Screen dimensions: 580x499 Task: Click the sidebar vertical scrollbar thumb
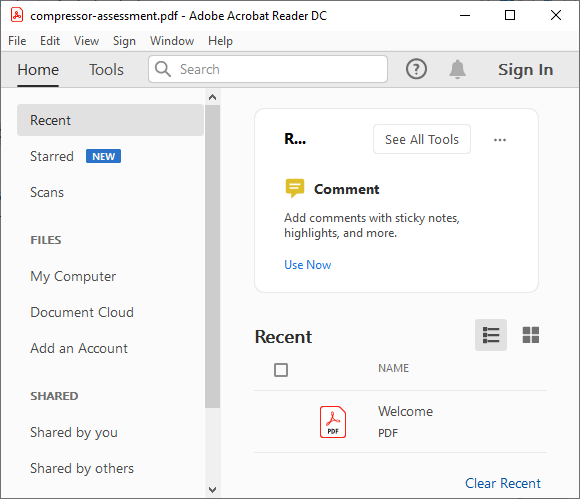[x=212, y=256]
